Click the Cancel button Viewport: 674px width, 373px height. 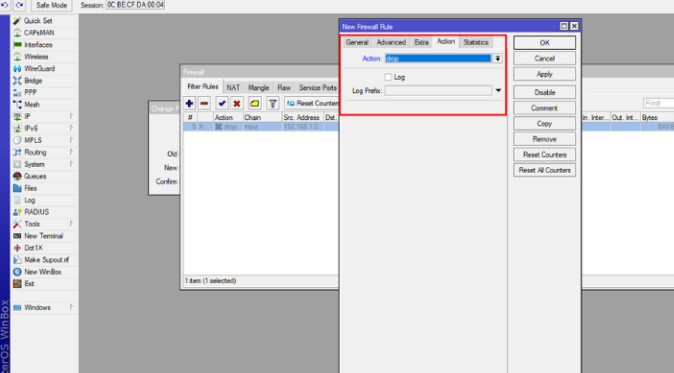pos(544,58)
